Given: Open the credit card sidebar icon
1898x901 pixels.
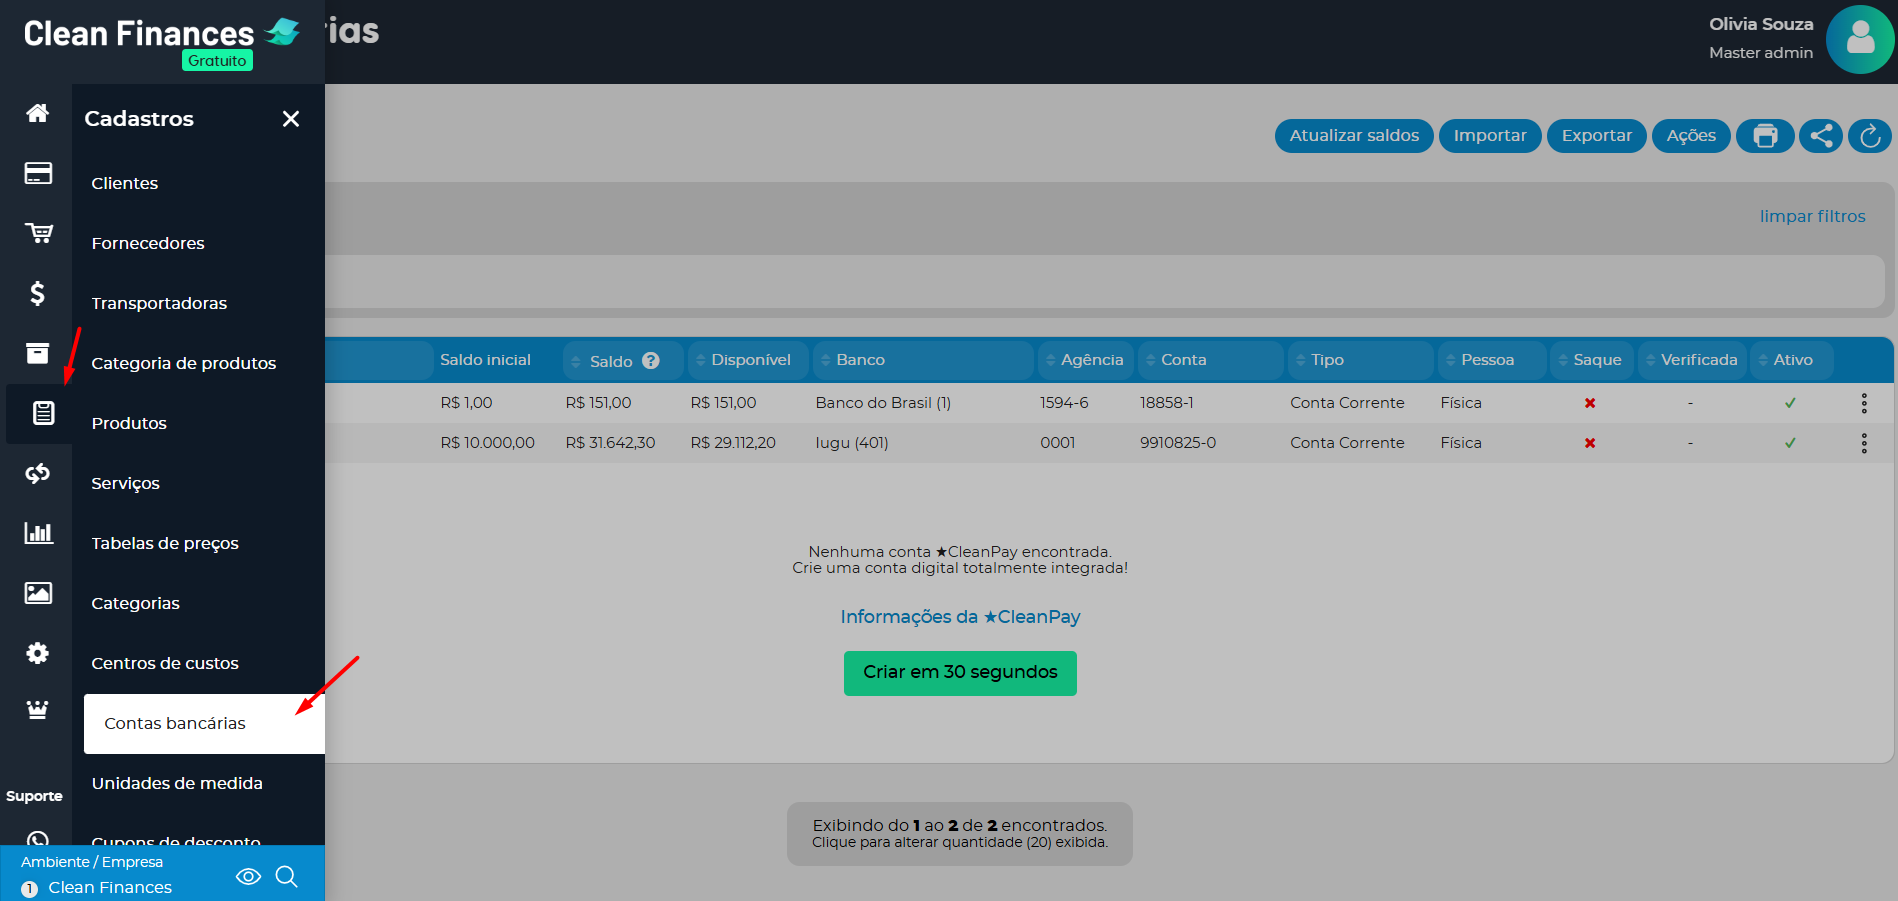Looking at the screenshot, I should point(38,173).
